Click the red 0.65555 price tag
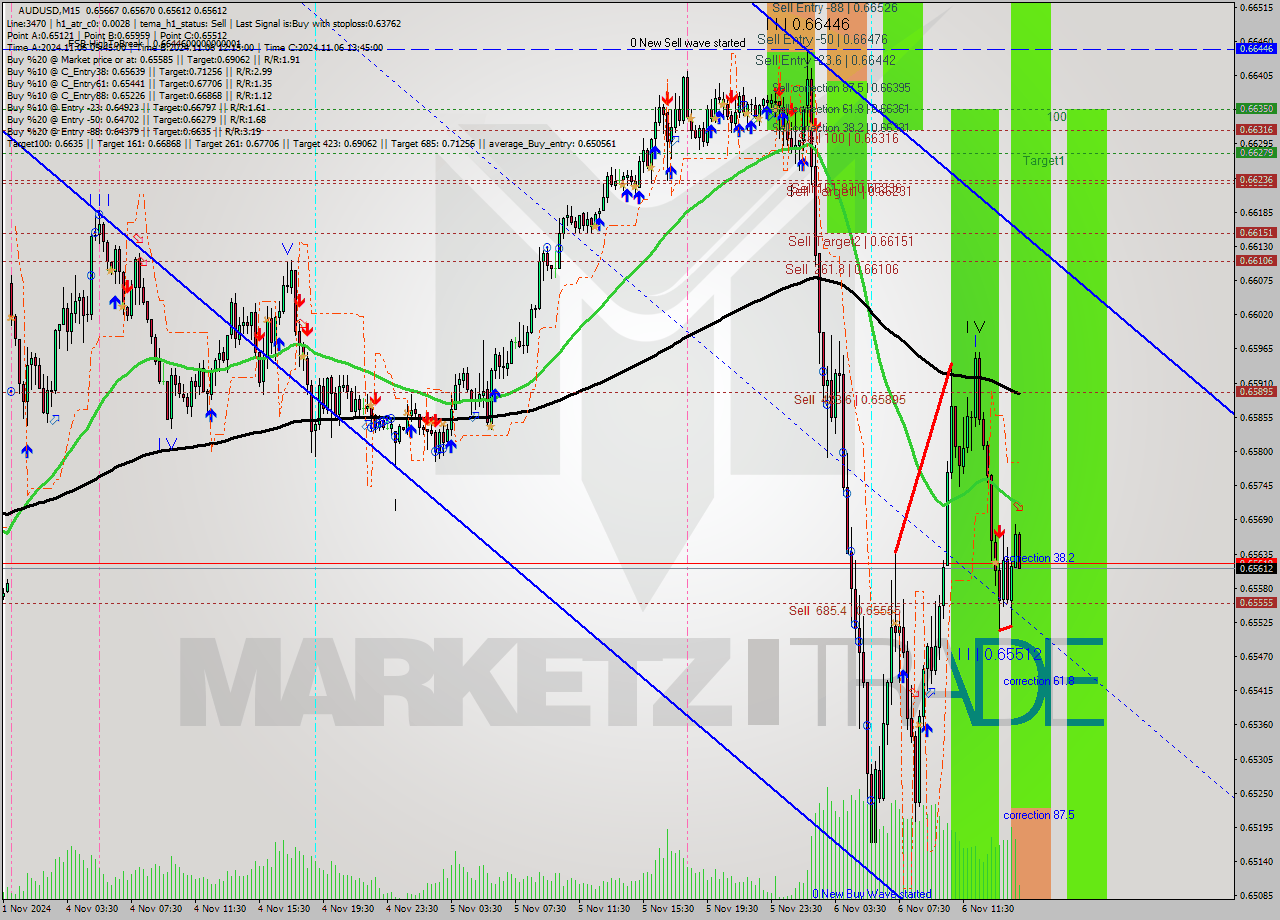 (x=1255, y=602)
